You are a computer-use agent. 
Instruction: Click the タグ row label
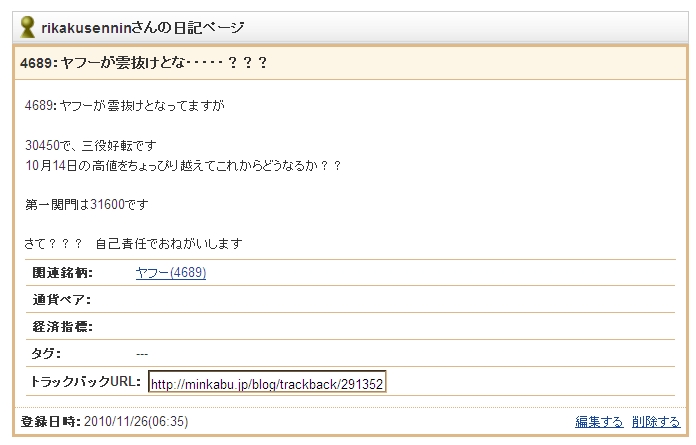(46, 353)
